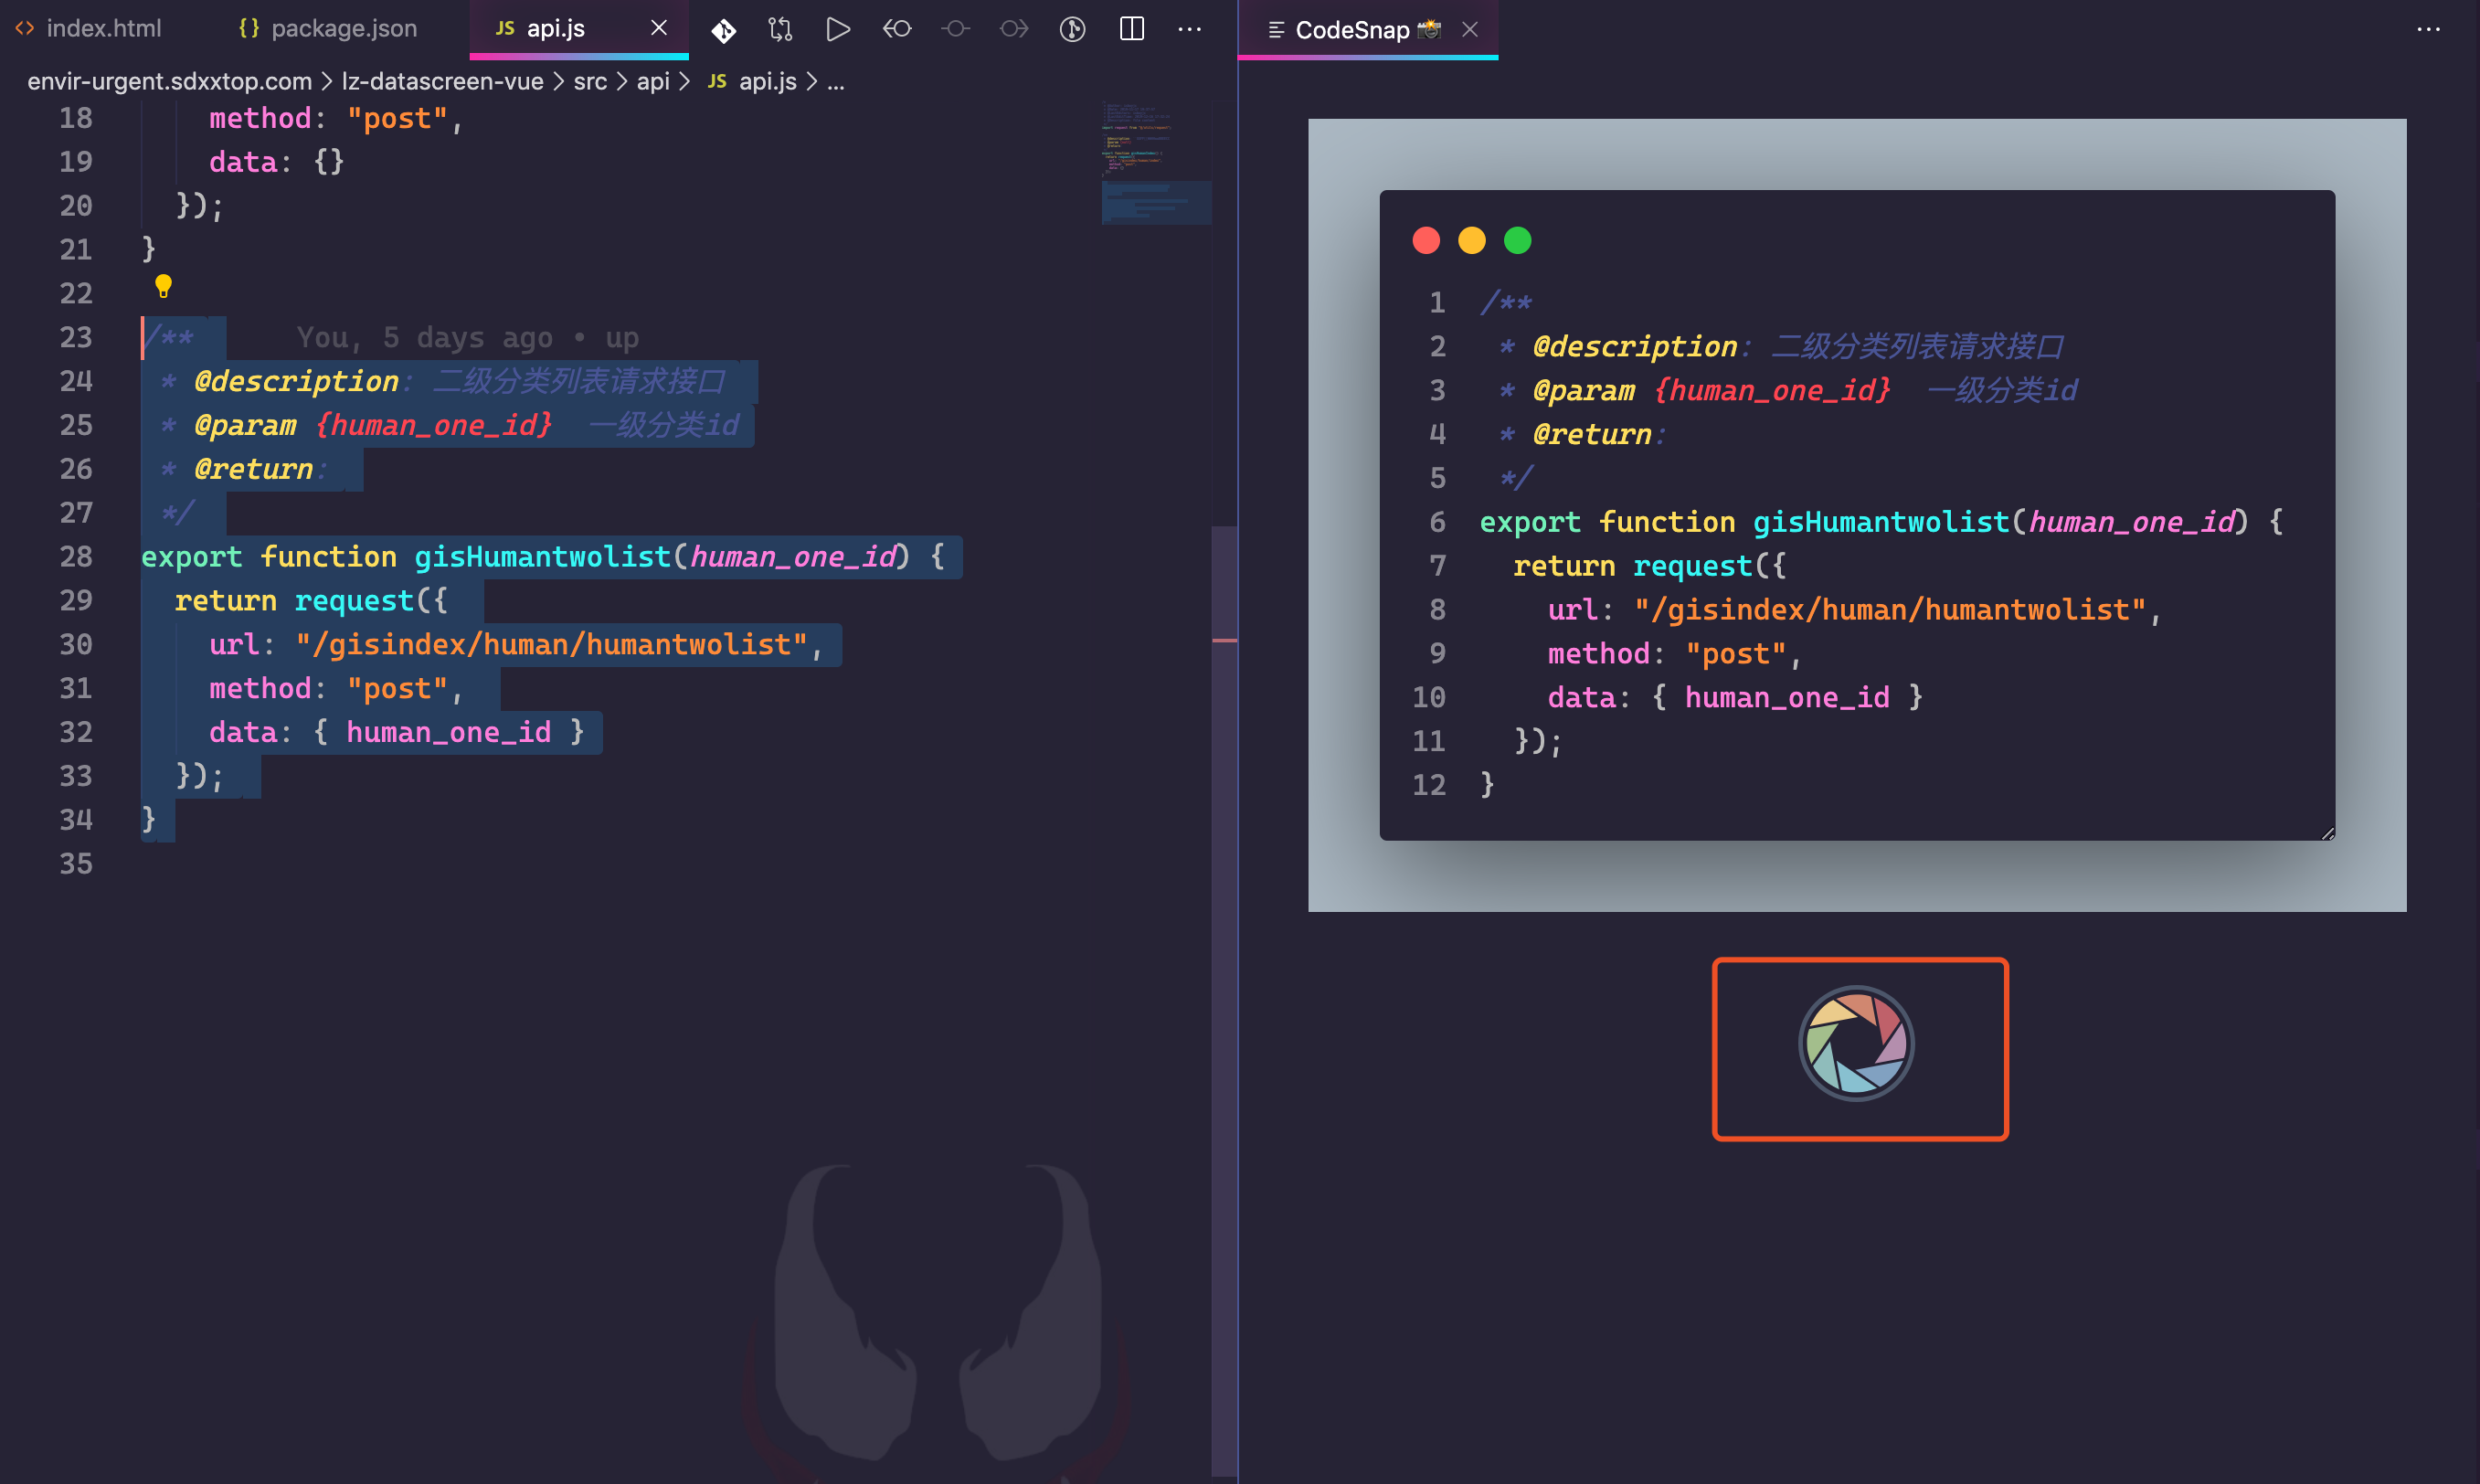Toggle file blame circular branch icon
This screenshot has width=2480, height=1484.
[x=1072, y=30]
